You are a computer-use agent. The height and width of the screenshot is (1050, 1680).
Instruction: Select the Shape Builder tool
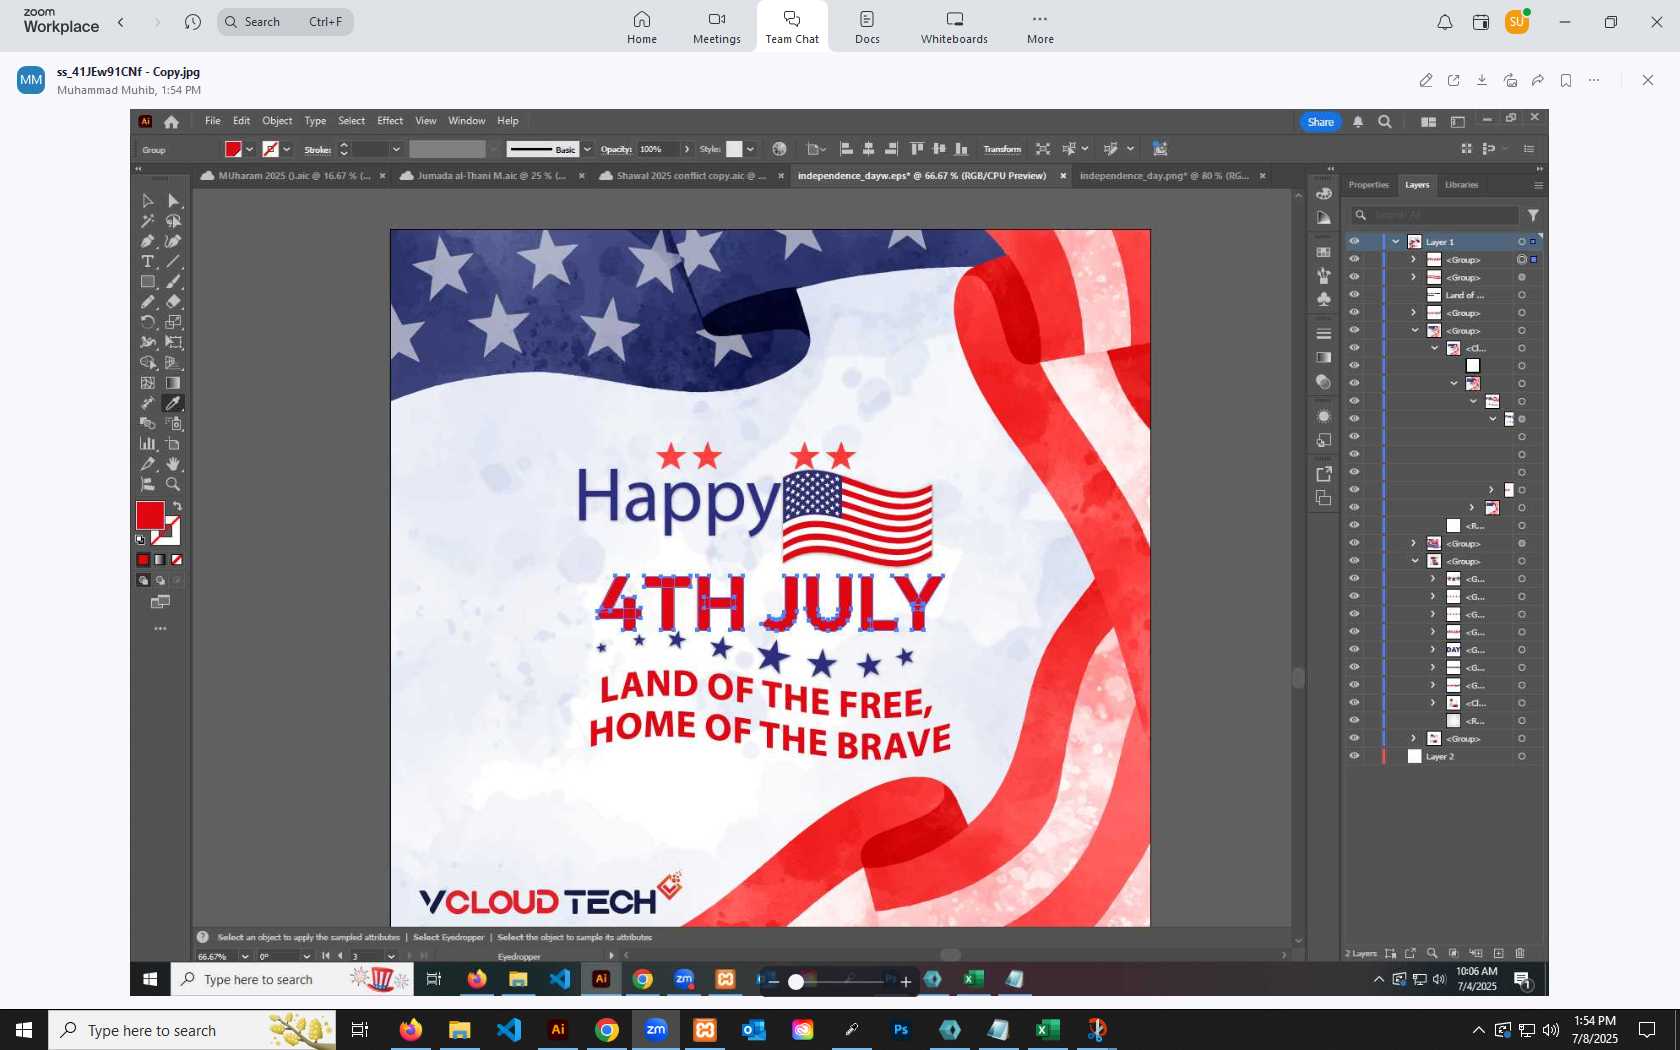tap(148, 363)
